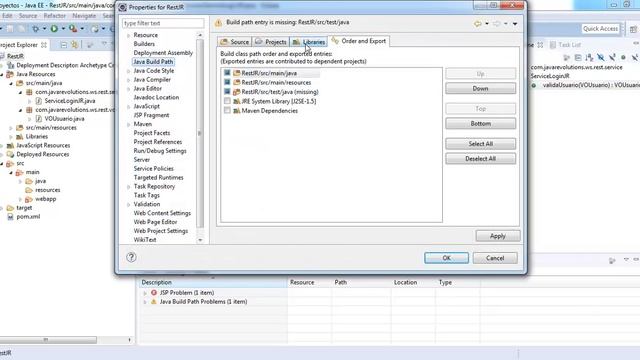Open the Source tab
This screenshot has width=640, height=360.
[x=234, y=42]
